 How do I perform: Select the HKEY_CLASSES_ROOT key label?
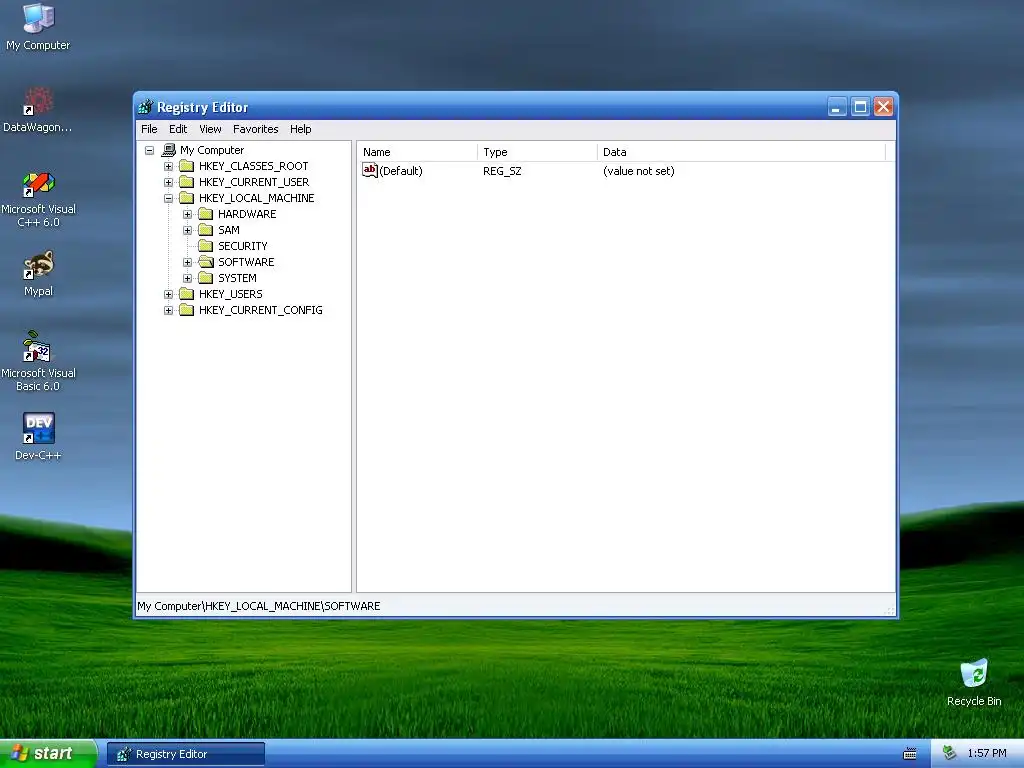click(x=253, y=166)
